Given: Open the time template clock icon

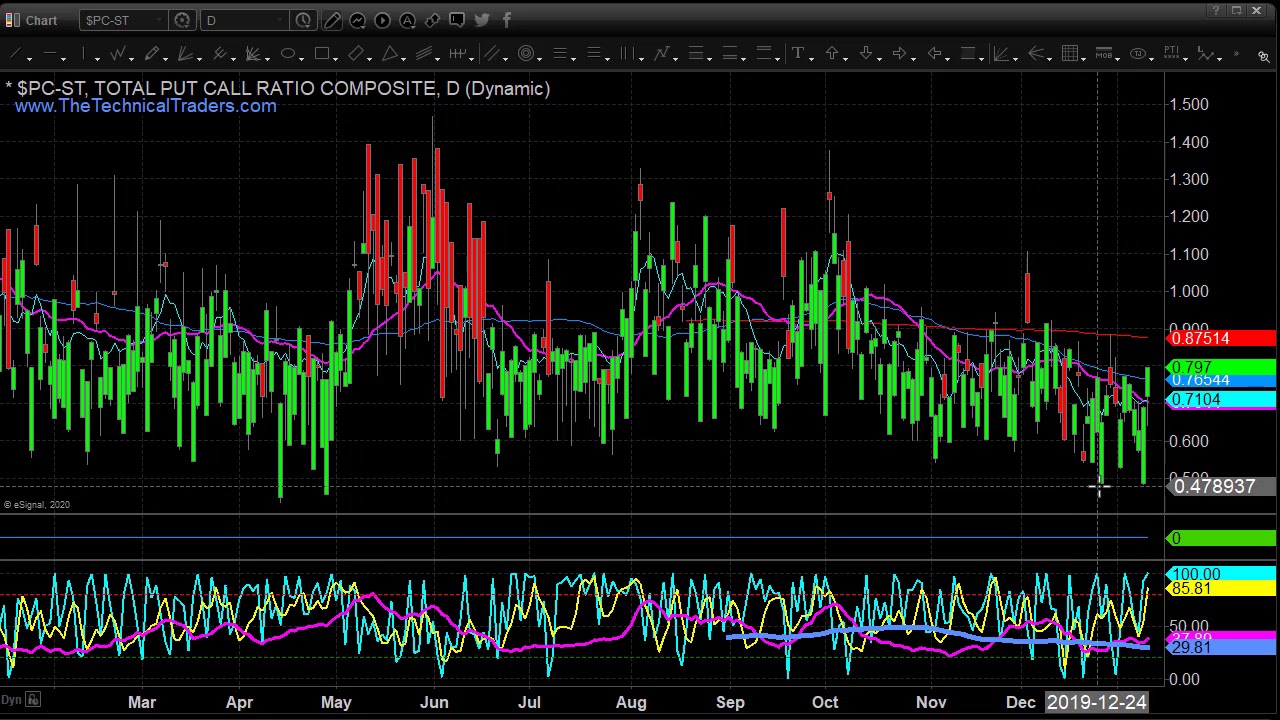Looking at the screenshot, I should (304, 20).
